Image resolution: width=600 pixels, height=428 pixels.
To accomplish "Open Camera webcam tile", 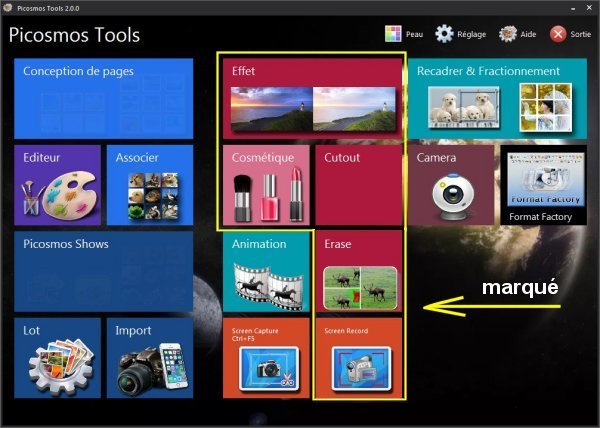I will tap(451, 185).
